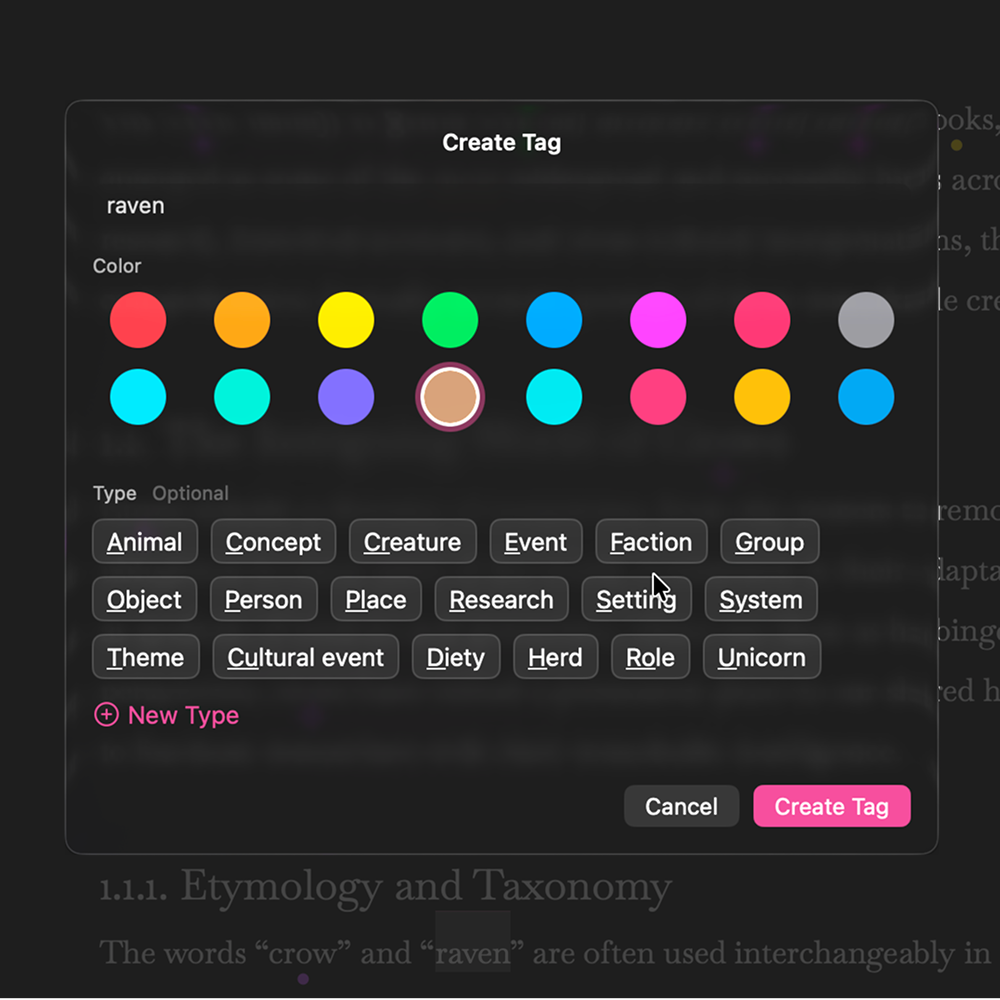Image resolution: width=1000 pixels, height=1000 pixels.
Task: Select the Research type
Action: (x=501, y=599)
